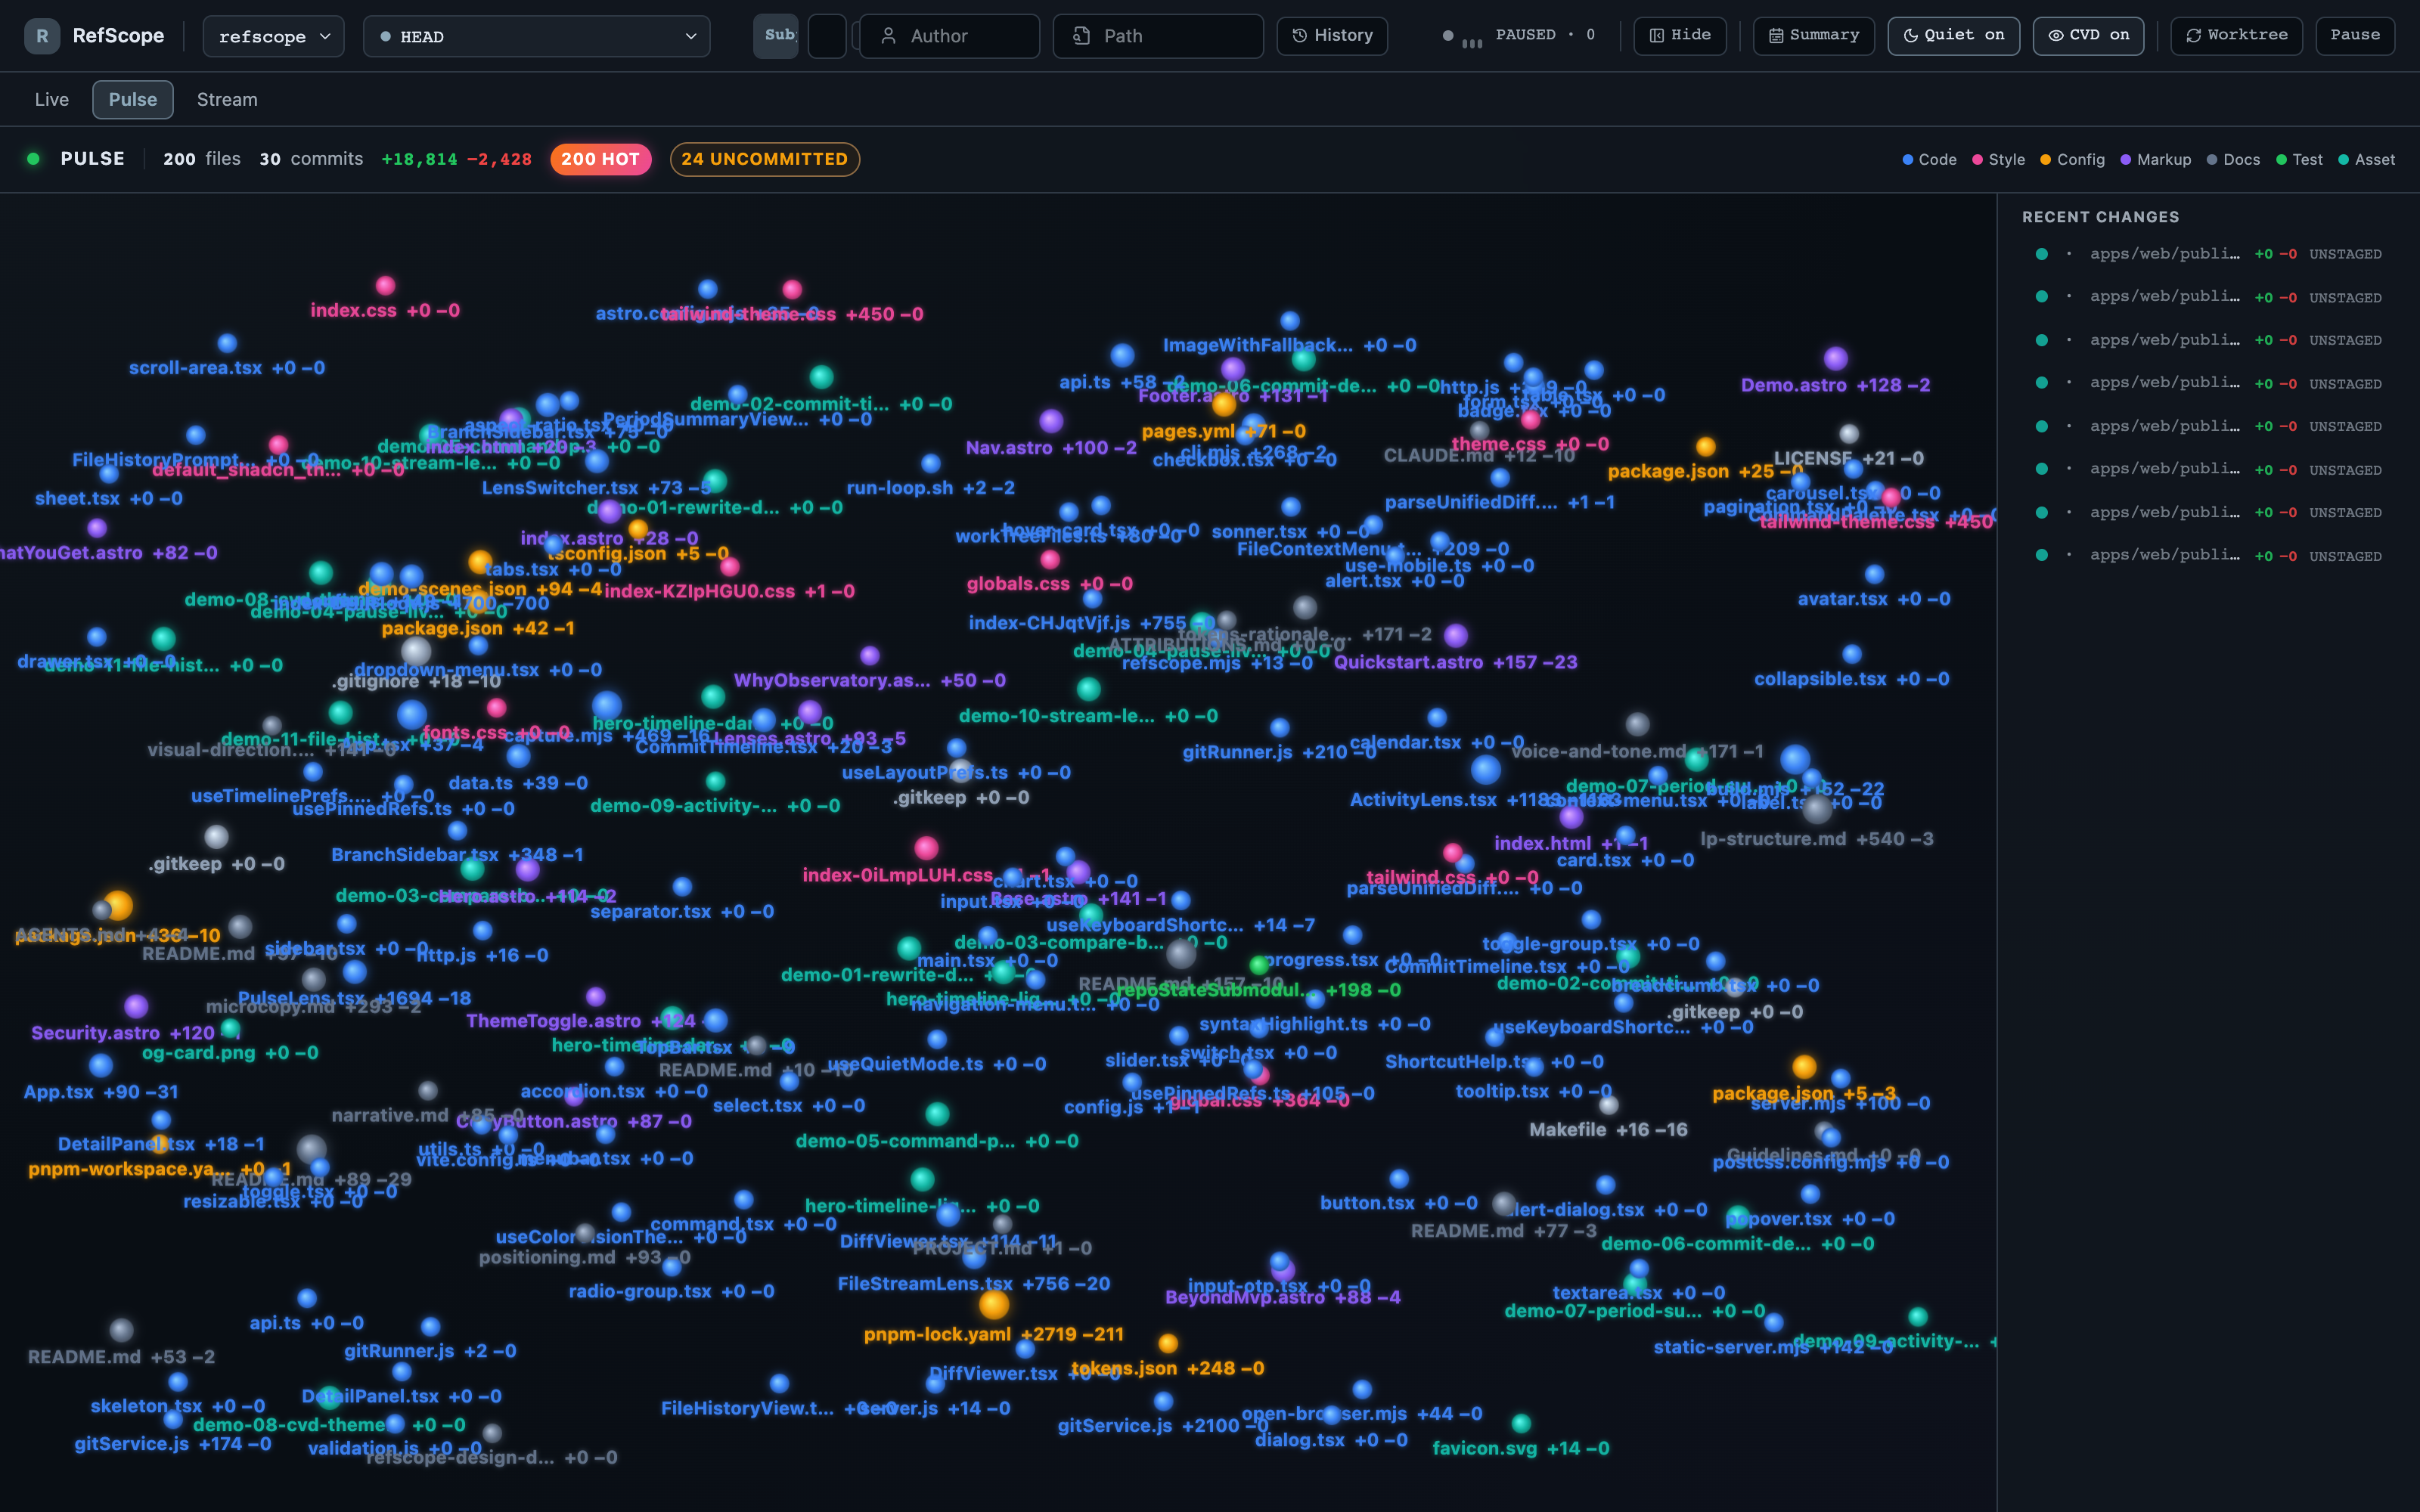
Task: Open the History view
Action: coord(1332,36)
